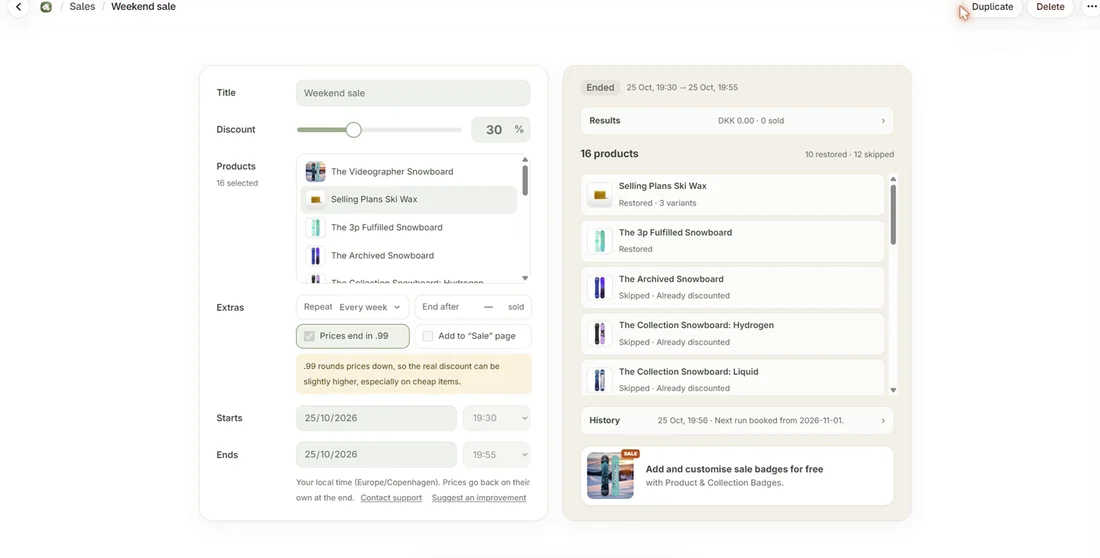Click The 3p Fulfilled Snowboard icon in Products list
1100x558 pixels.
coord(316,227)
